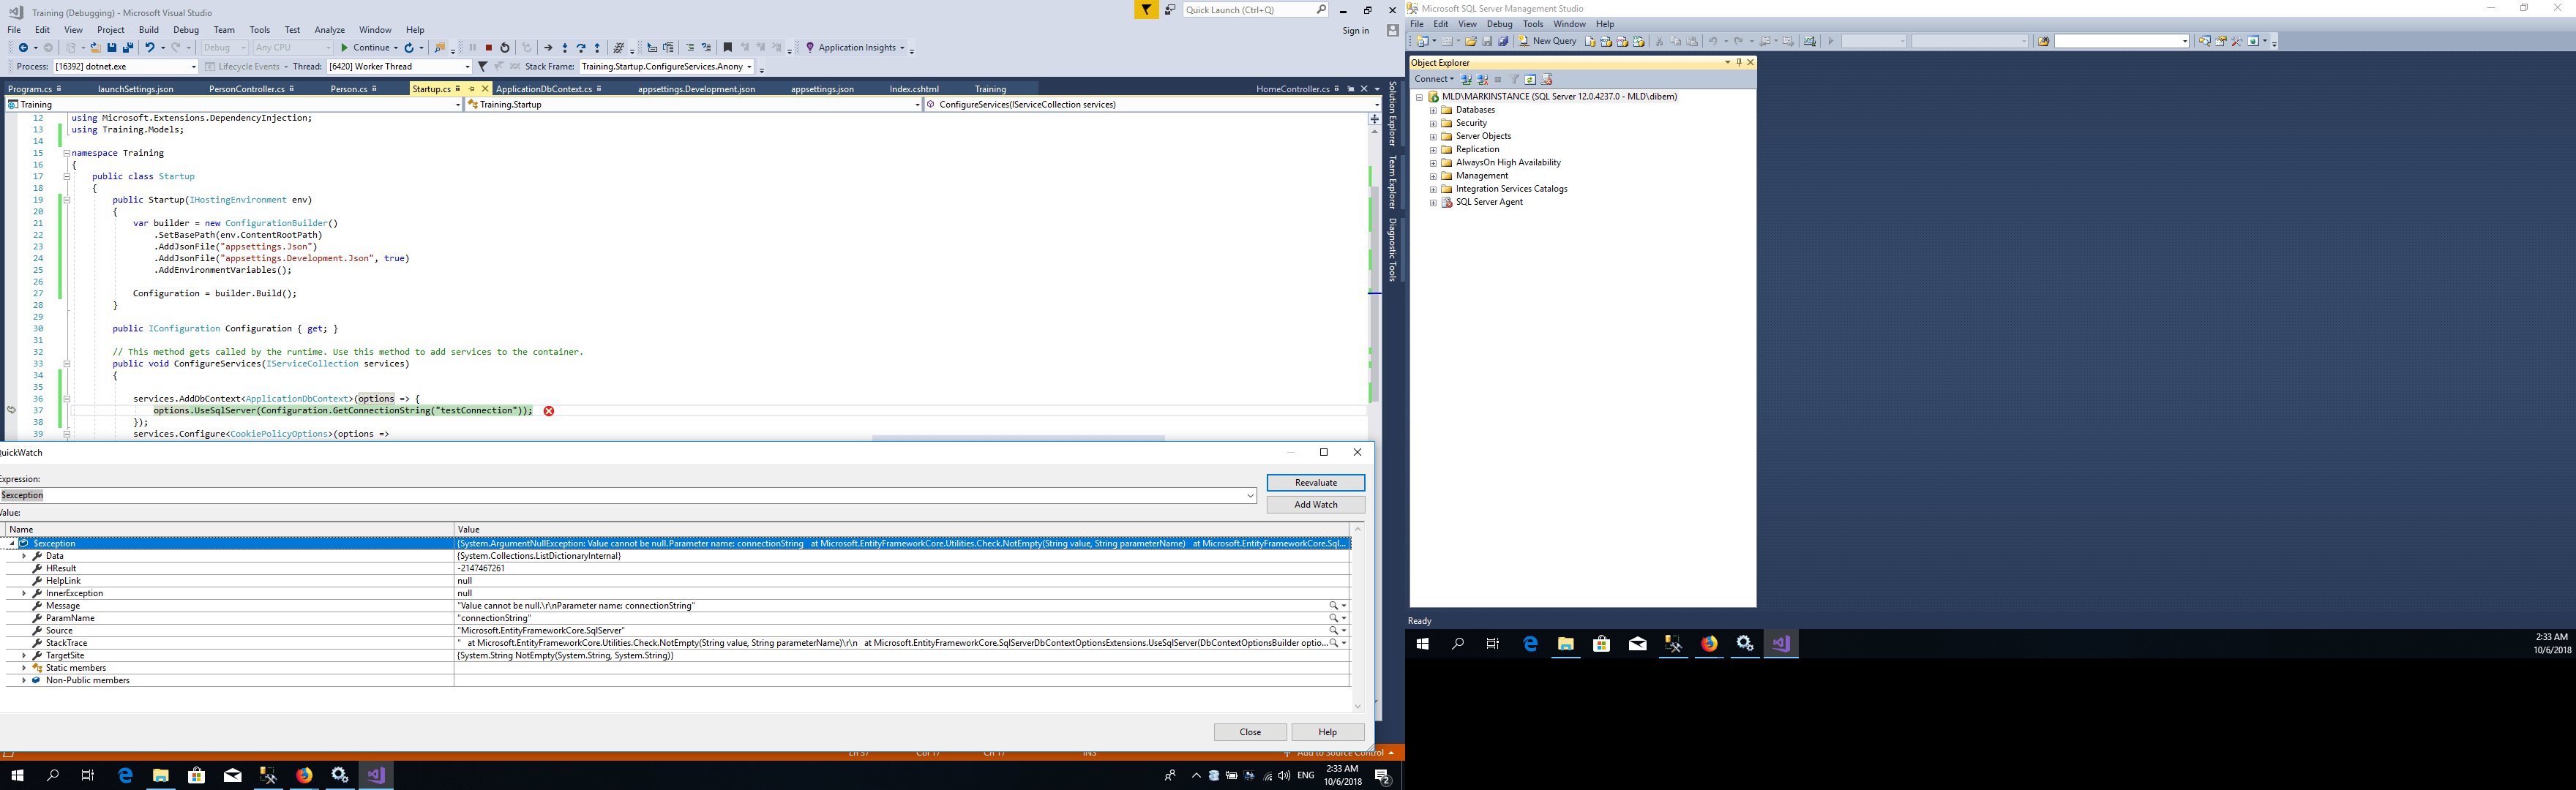Click the red error icon on line 37

click(549, 411)
